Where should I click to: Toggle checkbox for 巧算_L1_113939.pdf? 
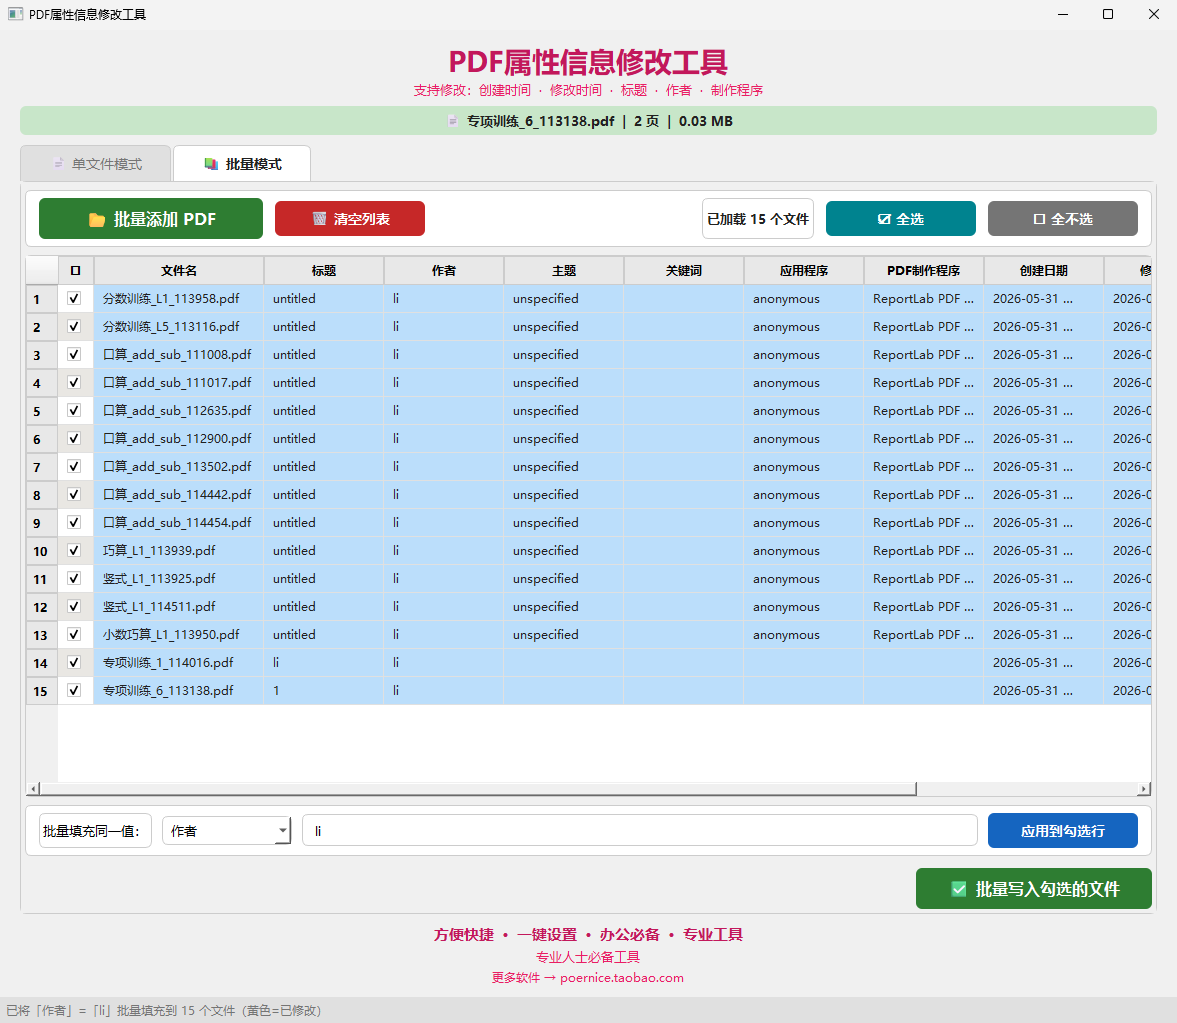74,550
